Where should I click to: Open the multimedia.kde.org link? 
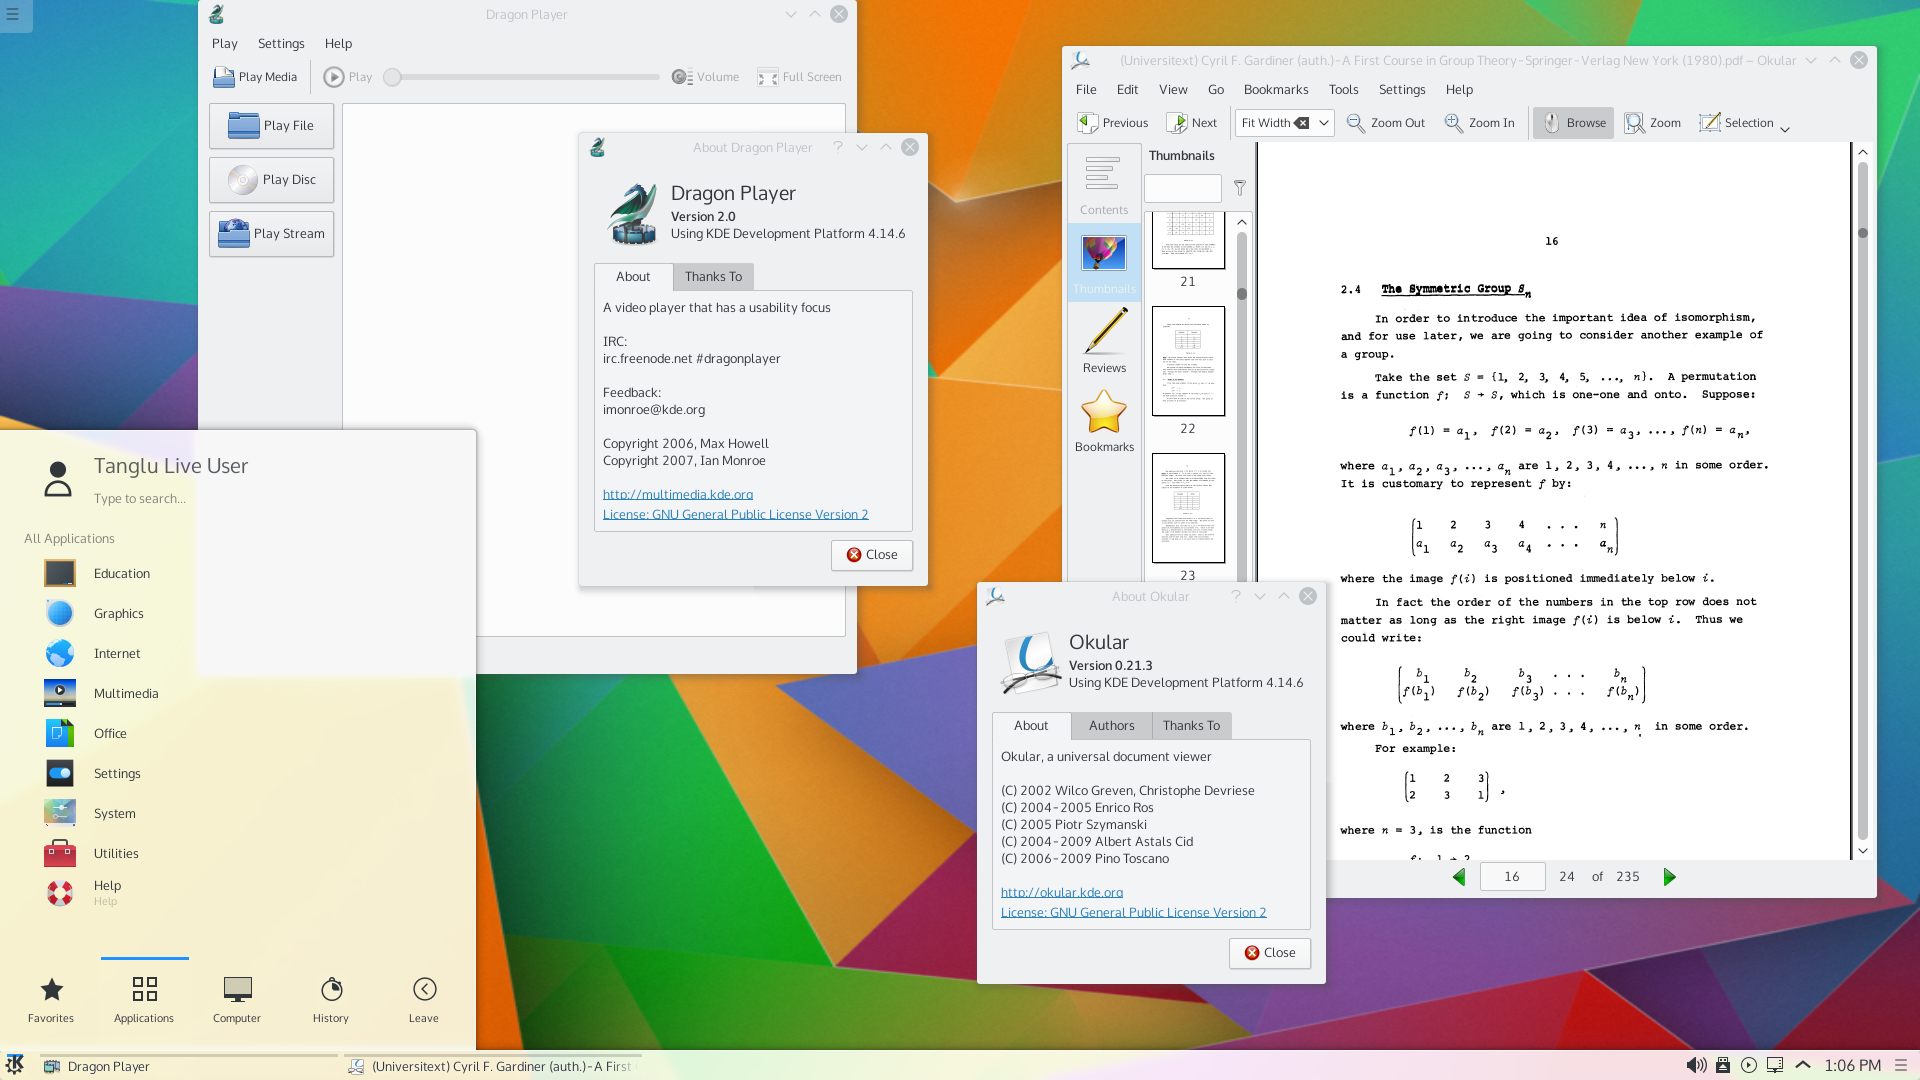pyautogui.click(x=678, y=494)
